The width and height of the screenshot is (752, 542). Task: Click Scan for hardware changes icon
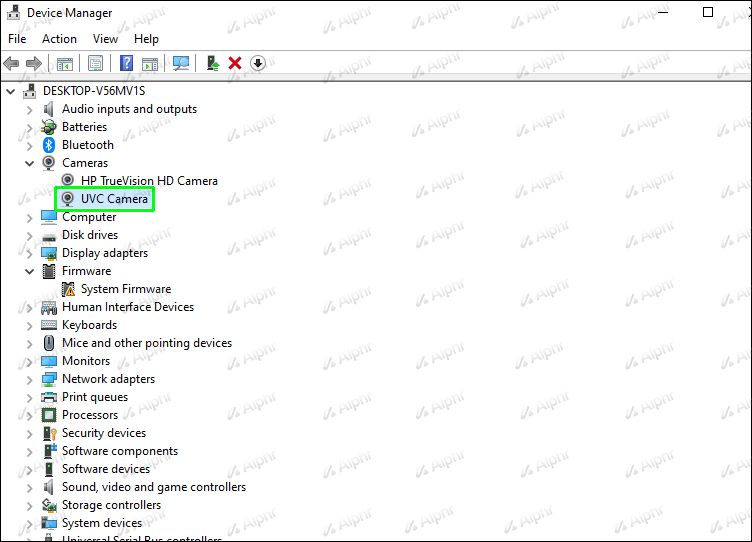(181, 63)
